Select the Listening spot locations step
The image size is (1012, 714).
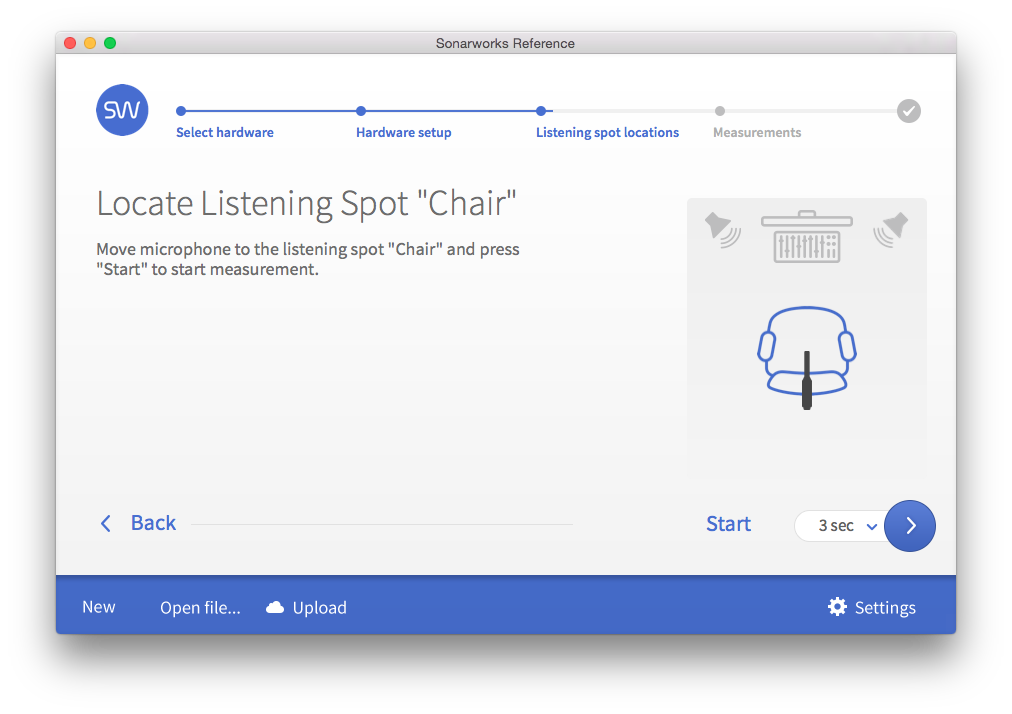[607, 132]
